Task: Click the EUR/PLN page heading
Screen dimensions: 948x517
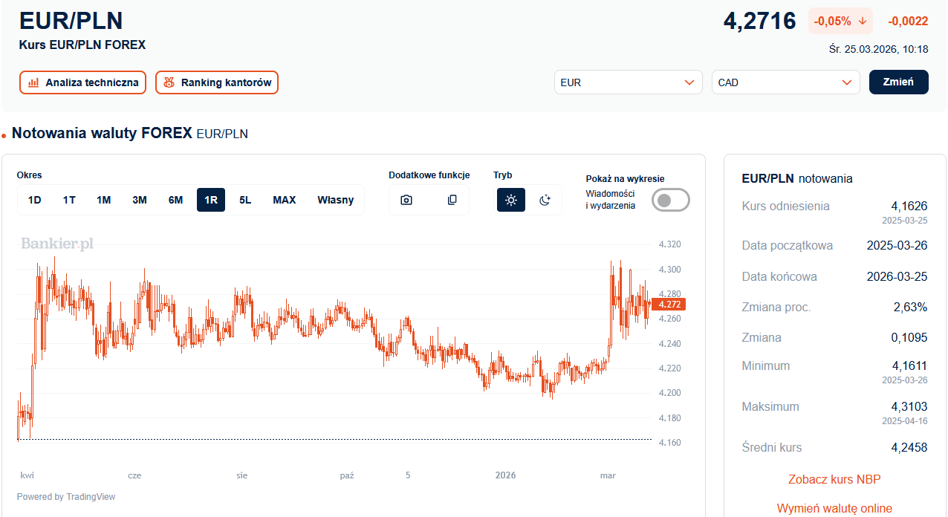Action: click(71, 21)
